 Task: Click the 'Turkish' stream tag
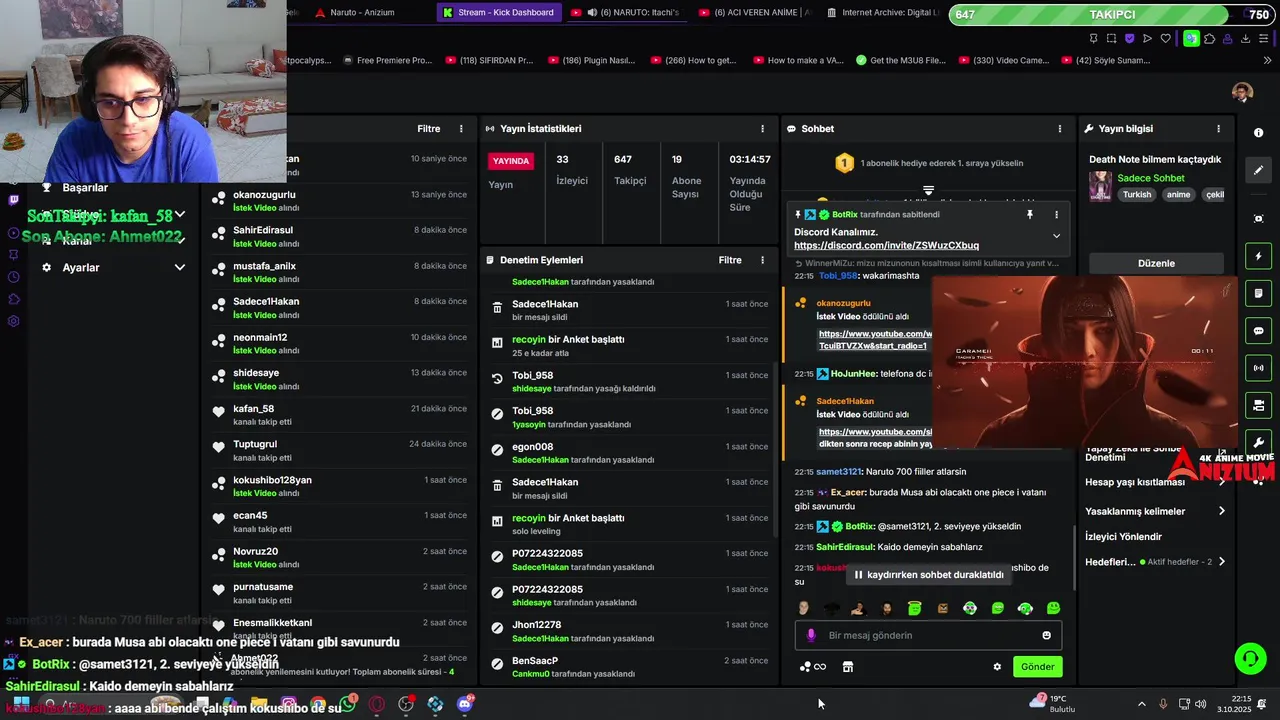click(x=1136, y=195)
